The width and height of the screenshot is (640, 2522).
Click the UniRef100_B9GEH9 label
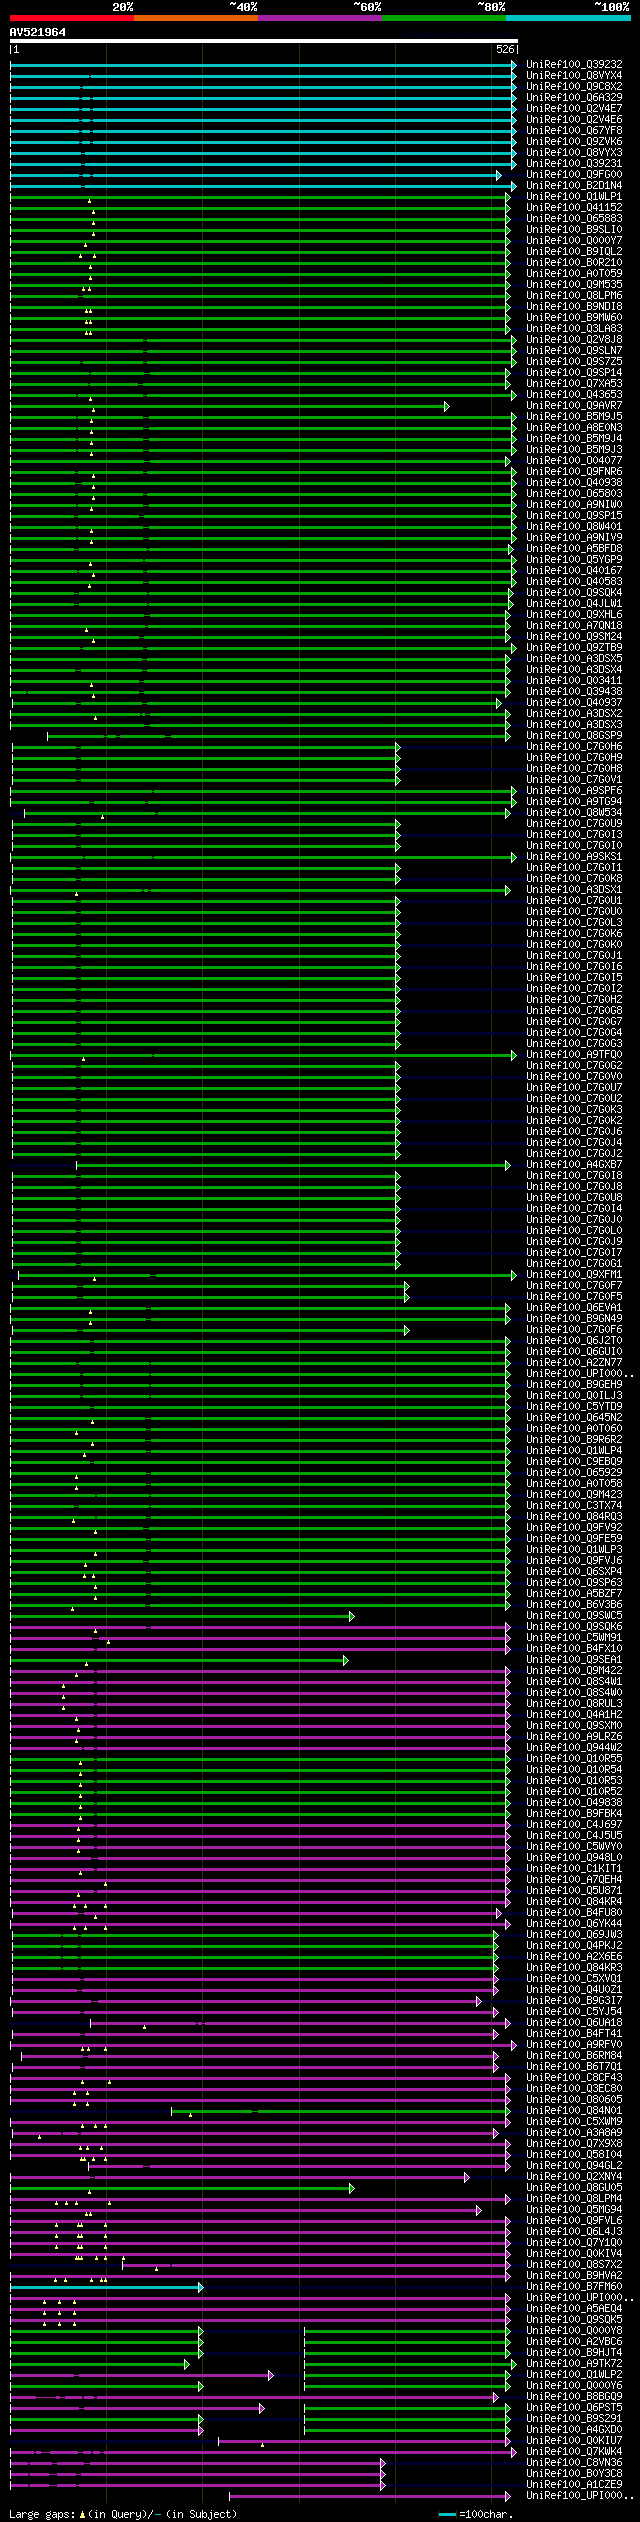click(x=574, y=1385)
